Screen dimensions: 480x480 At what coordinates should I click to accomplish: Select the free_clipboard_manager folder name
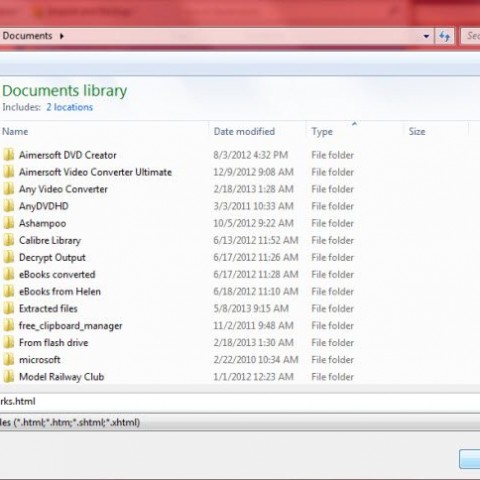click(71, 325)
